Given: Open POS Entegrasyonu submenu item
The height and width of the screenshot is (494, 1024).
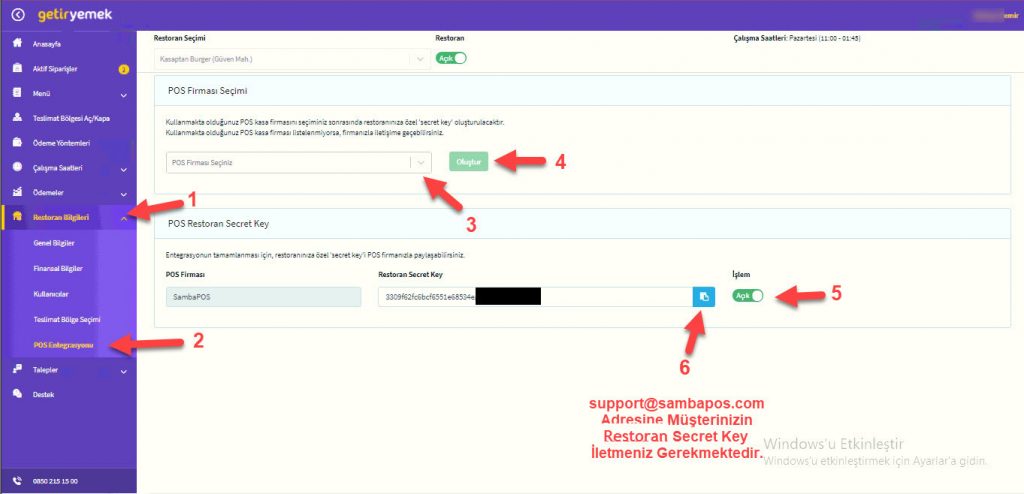Looking at the screenshot, I should click(x=64, y=345).
